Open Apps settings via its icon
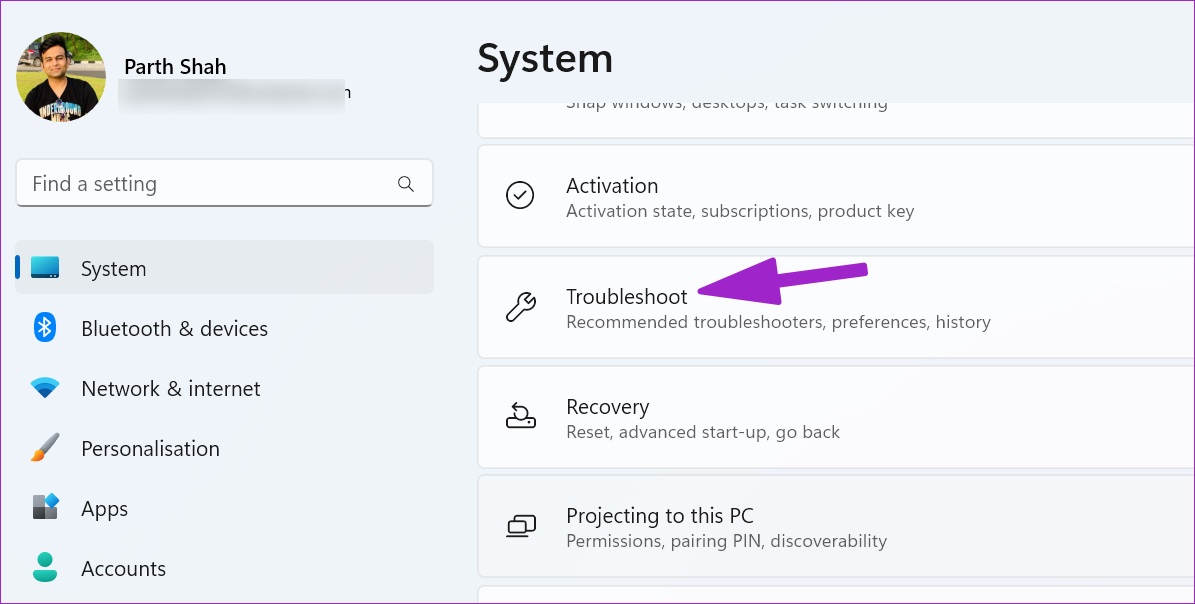1195x604 pixels. tap(41, 508)
